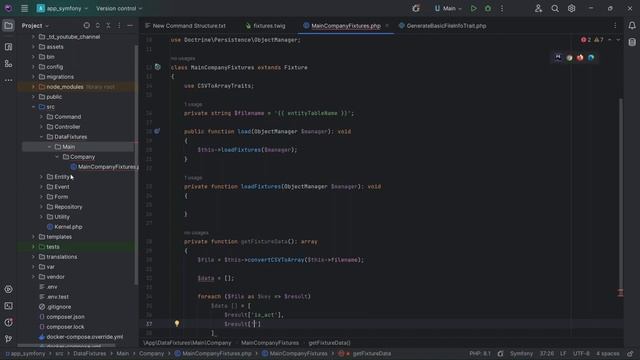Open the app_symfony project dropdown
This screenshot has height=360, width=640.
tap(62, 8)
